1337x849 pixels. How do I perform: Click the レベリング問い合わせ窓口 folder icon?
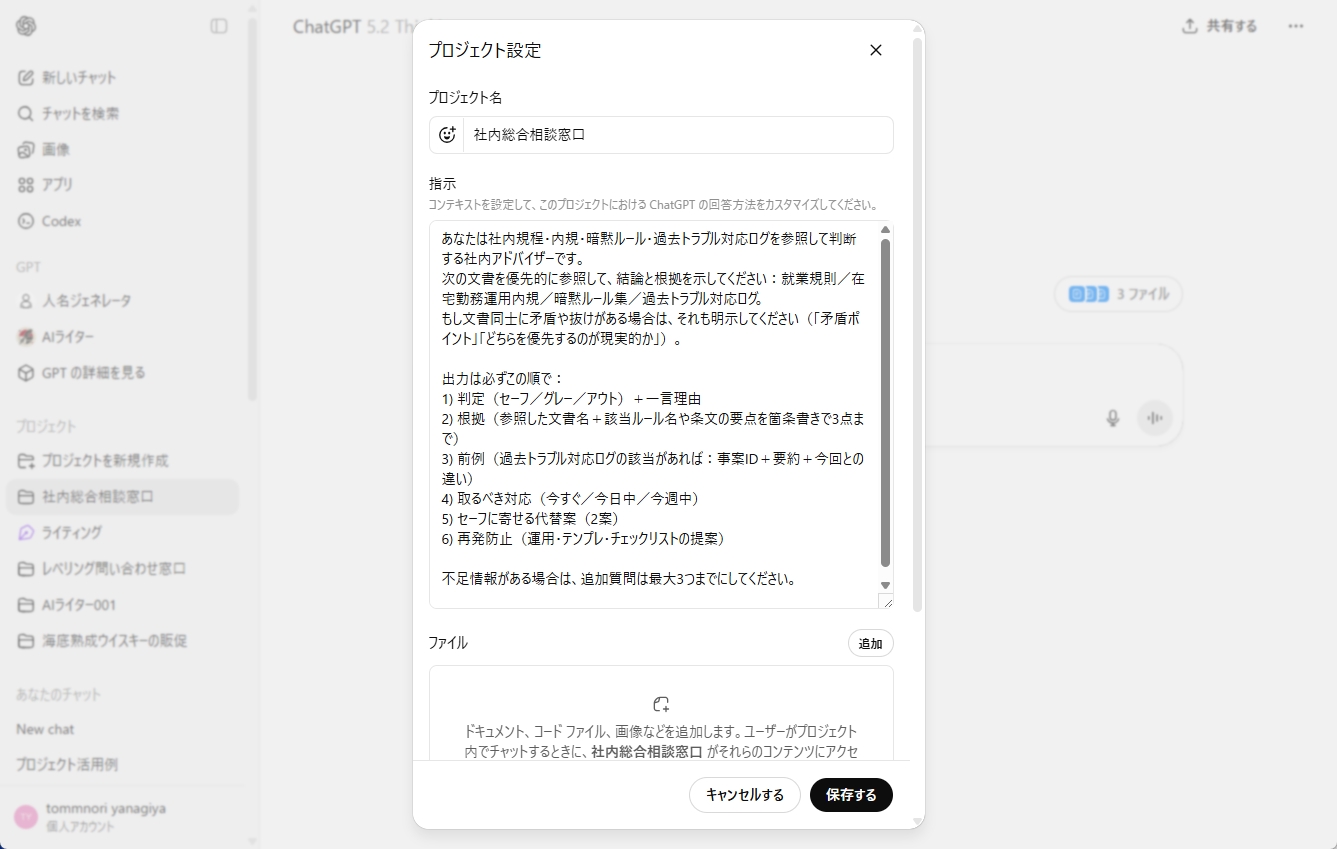(x=26, y=569)
